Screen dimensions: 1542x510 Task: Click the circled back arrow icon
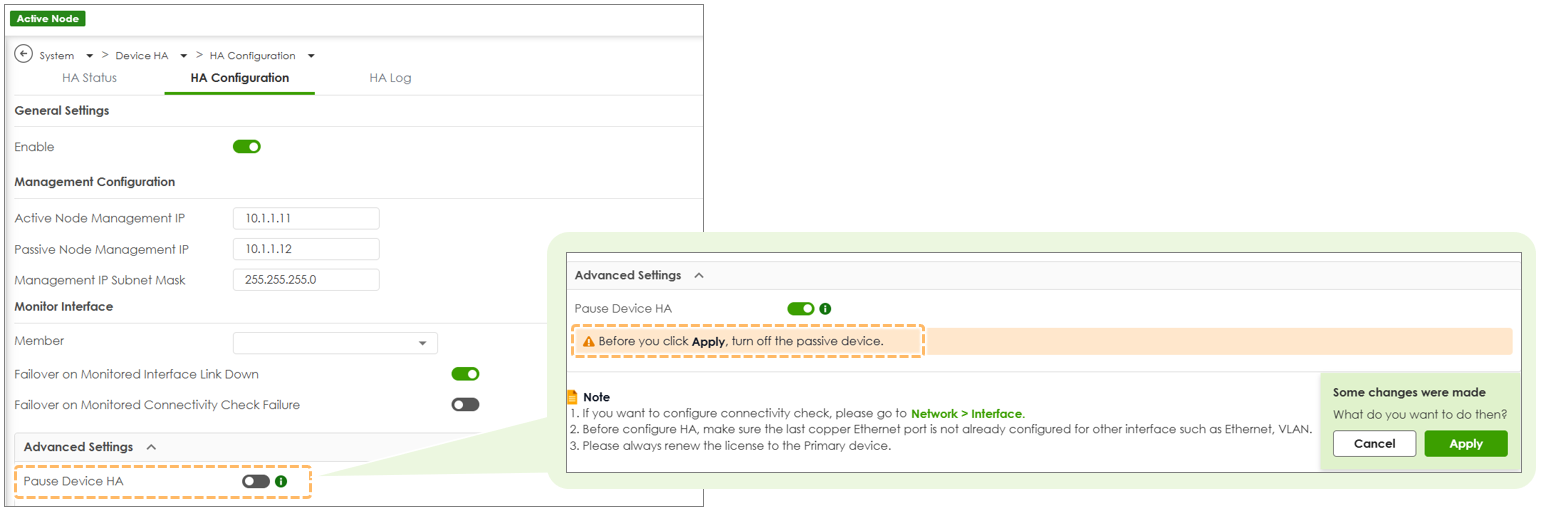pyautogui.click(x=24, y=55)
